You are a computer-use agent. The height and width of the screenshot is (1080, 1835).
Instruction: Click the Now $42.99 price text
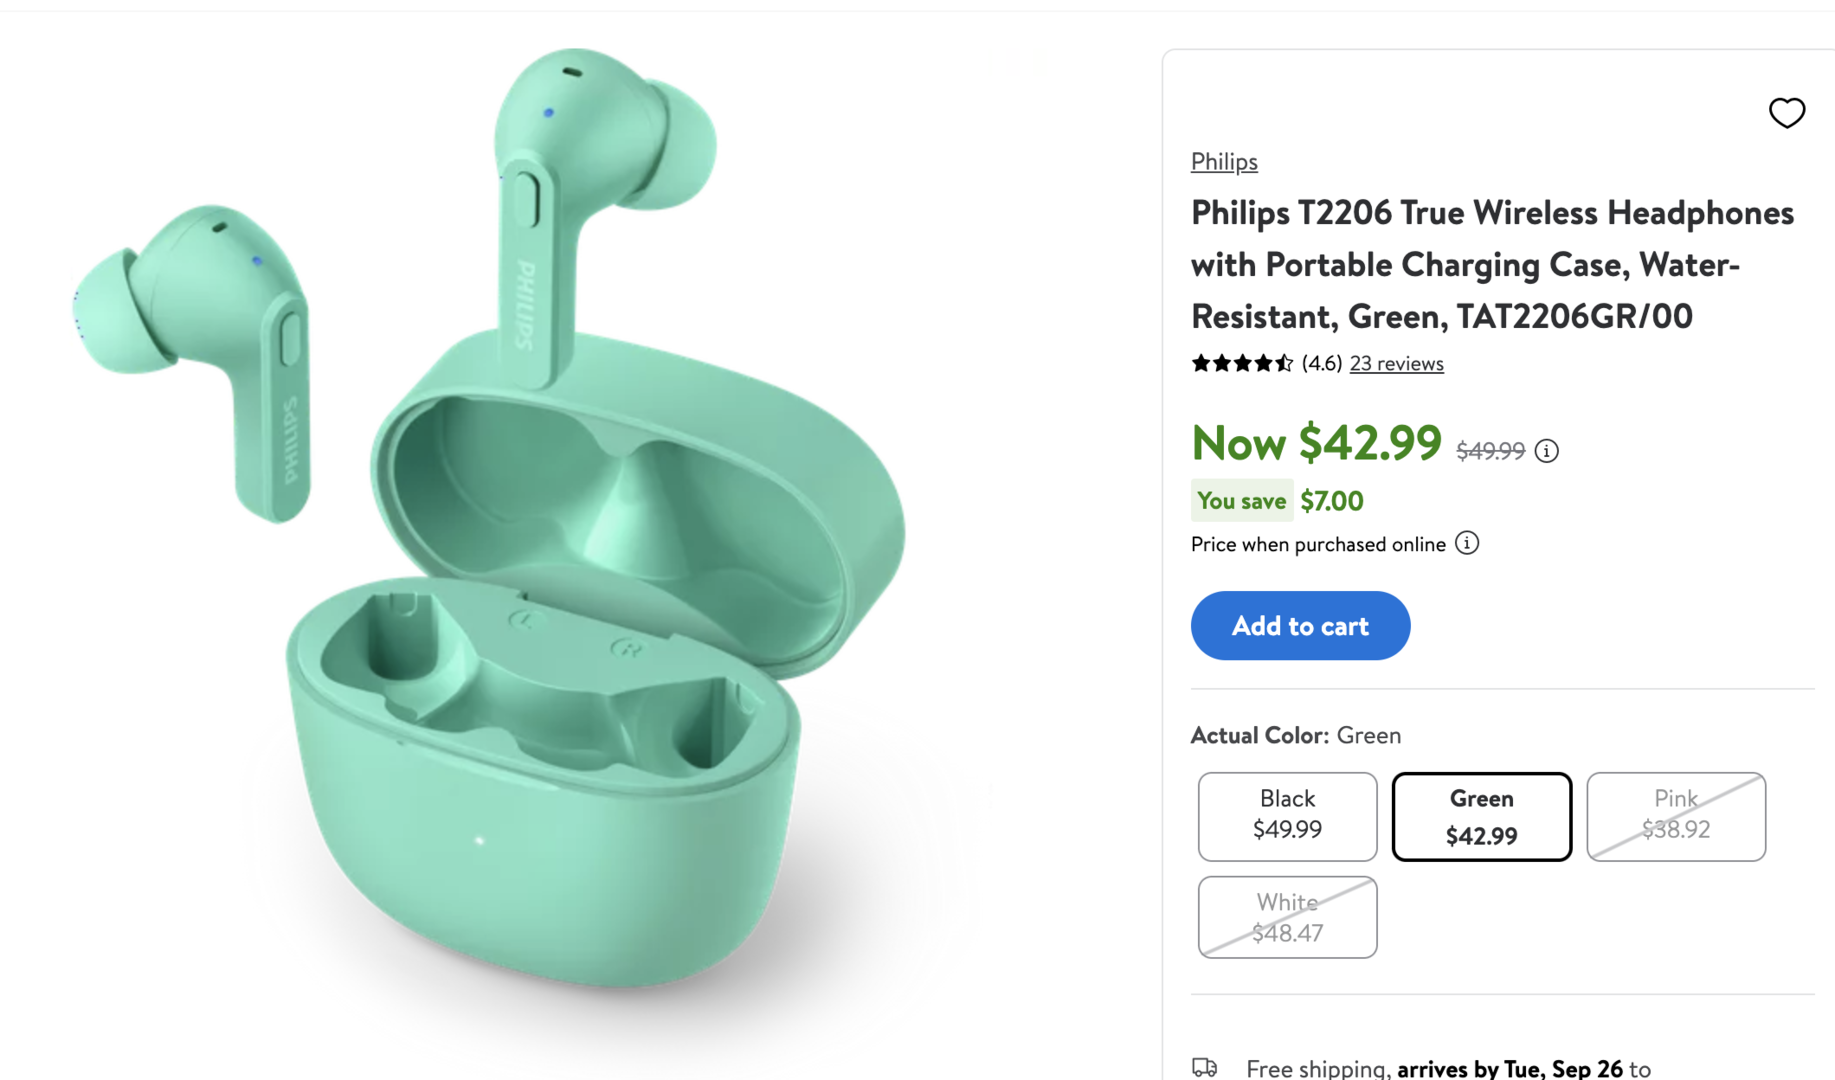pyautogui.click(x=1316, y=442)
